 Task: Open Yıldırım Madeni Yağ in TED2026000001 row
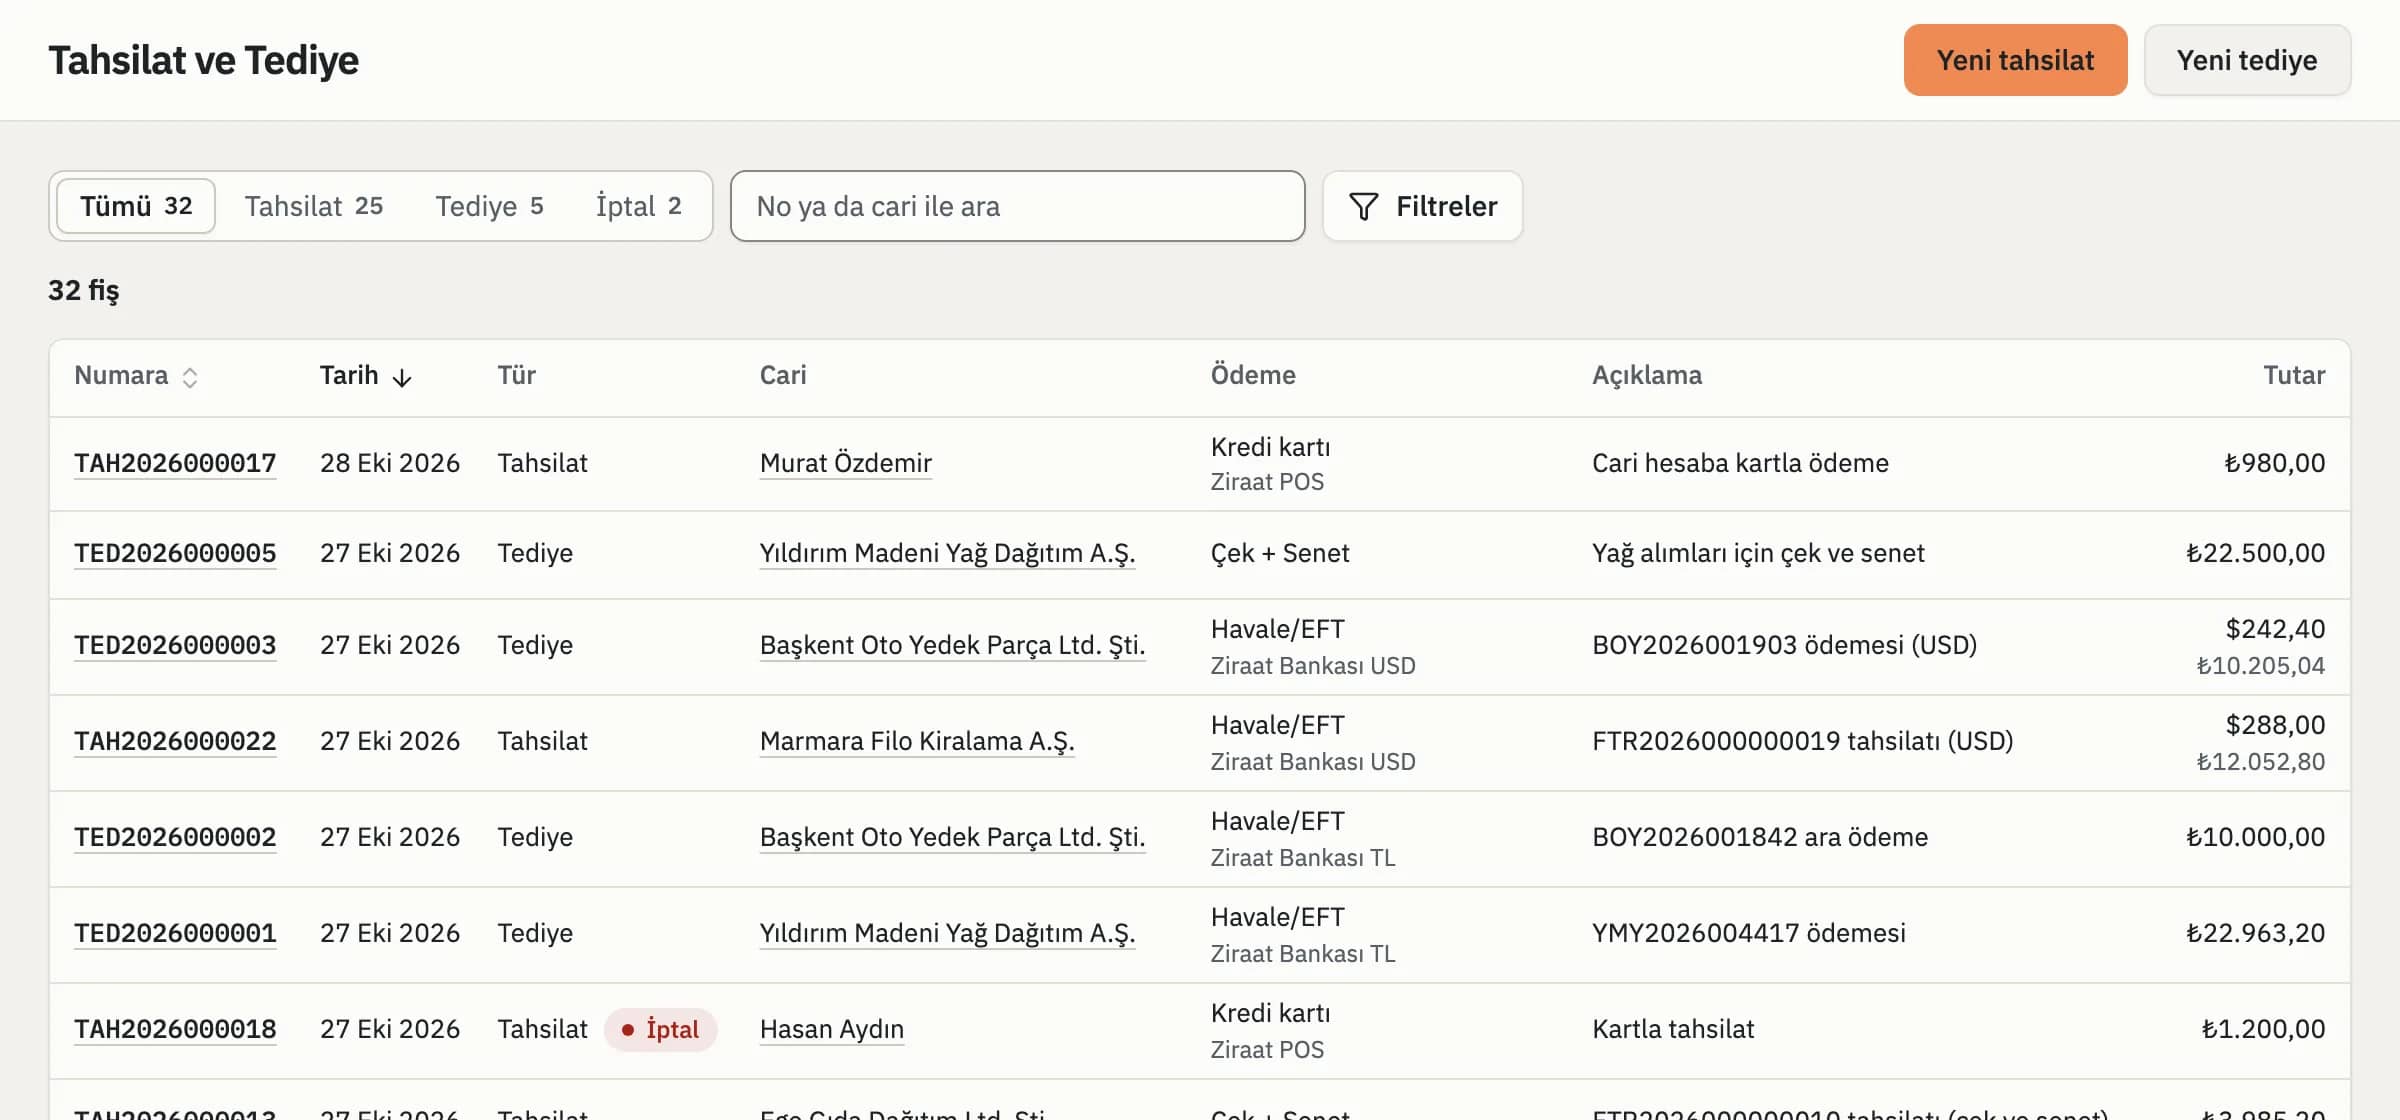point(947,933)
